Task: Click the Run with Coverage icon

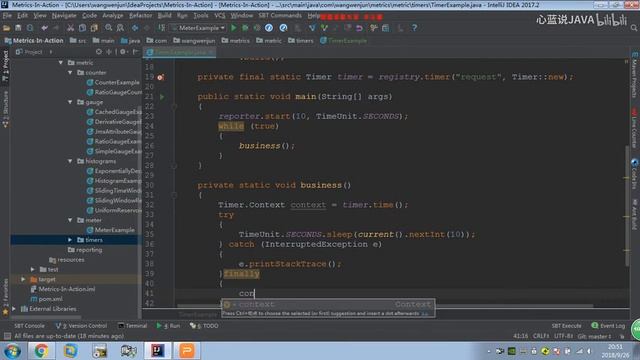Action: tap(257, 28)
